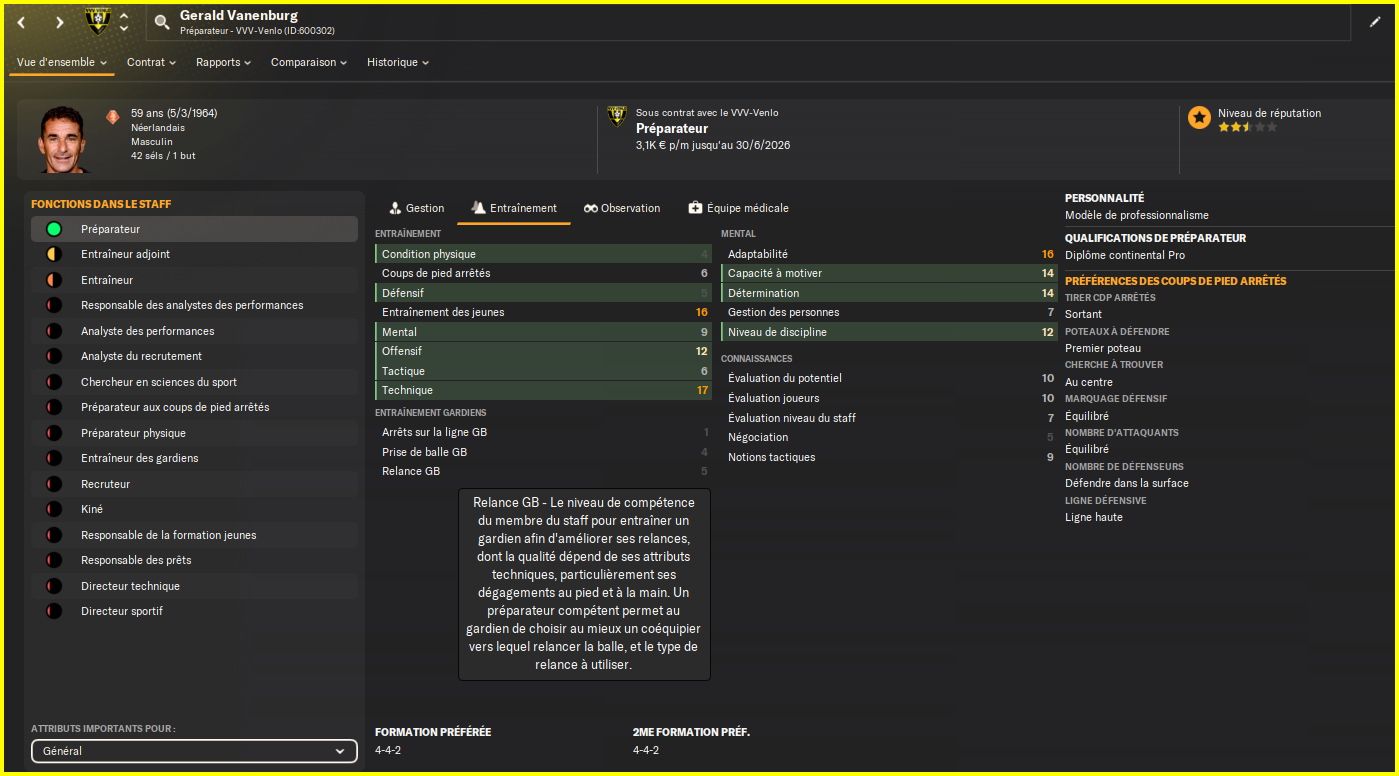1399x776 pixels.
Task: Click the Condition physique attribute row
Action: (x=543, y=254)
